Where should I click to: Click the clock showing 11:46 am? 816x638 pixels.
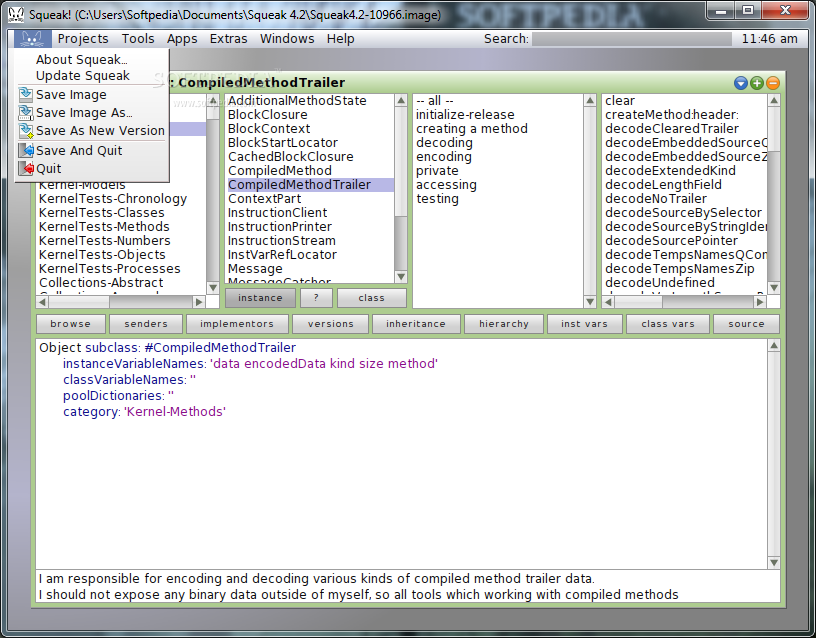click(769, 39)
